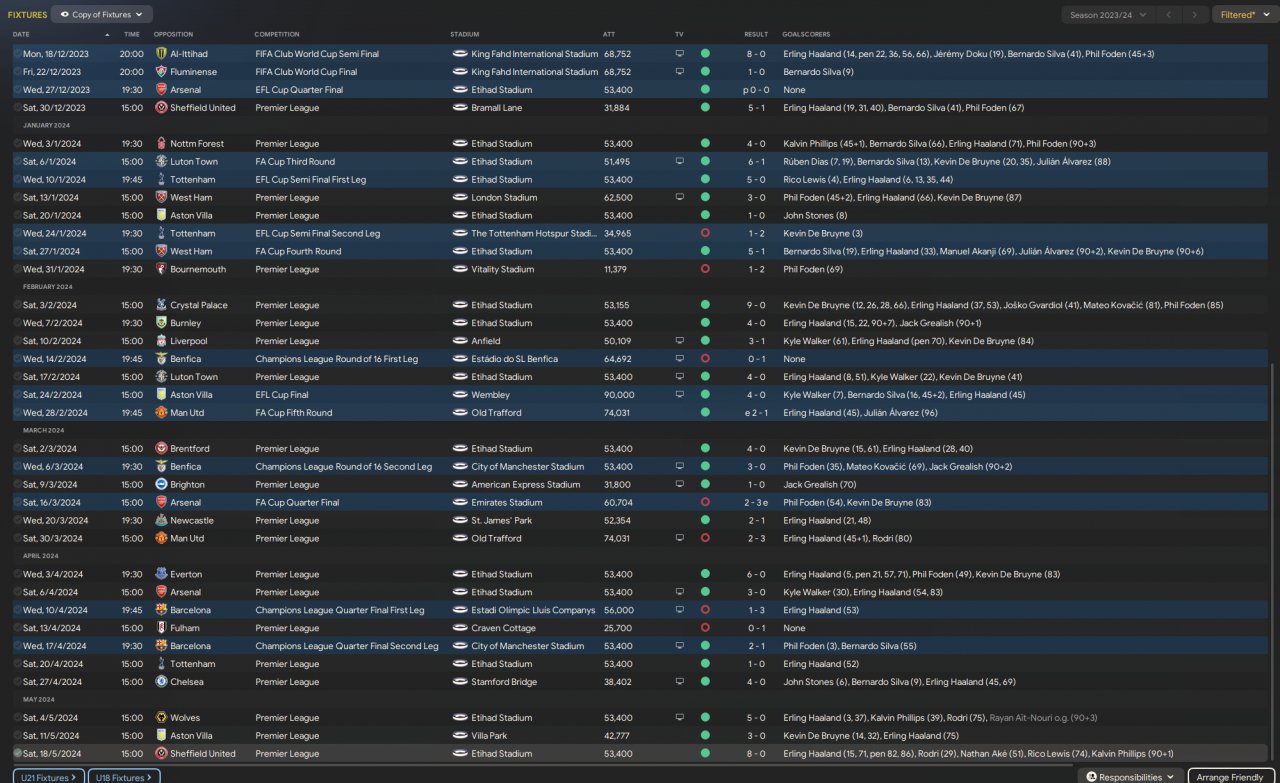Image resolution: width=1280 pixels, height=783 pixels.
Task: Click the Liverpool club badge icon
Action: click(161, 342)
